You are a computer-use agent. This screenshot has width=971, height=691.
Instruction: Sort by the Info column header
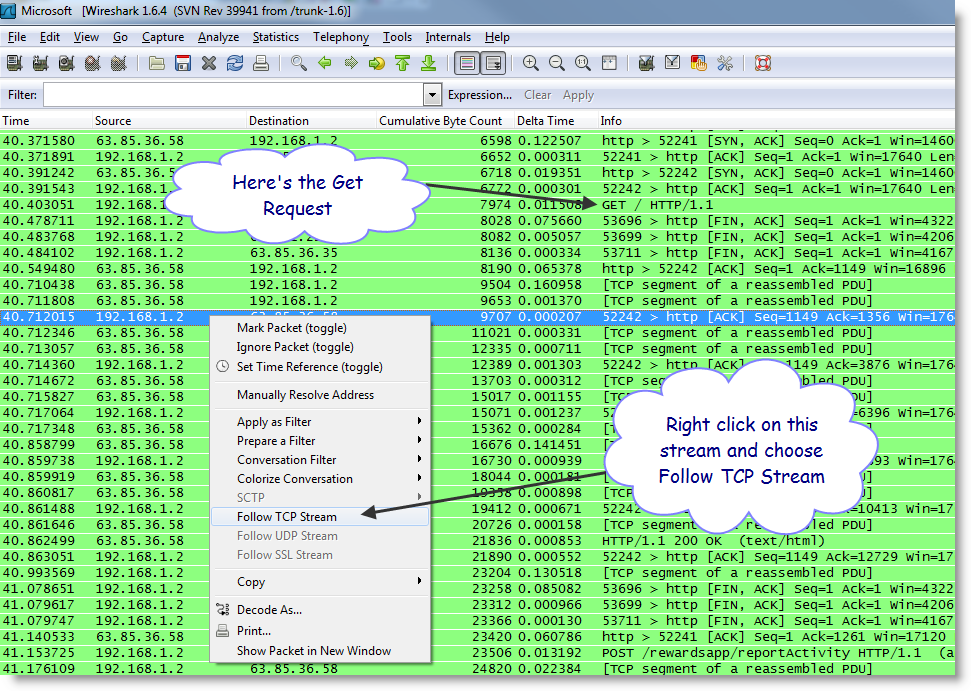[x=776, y=121]
